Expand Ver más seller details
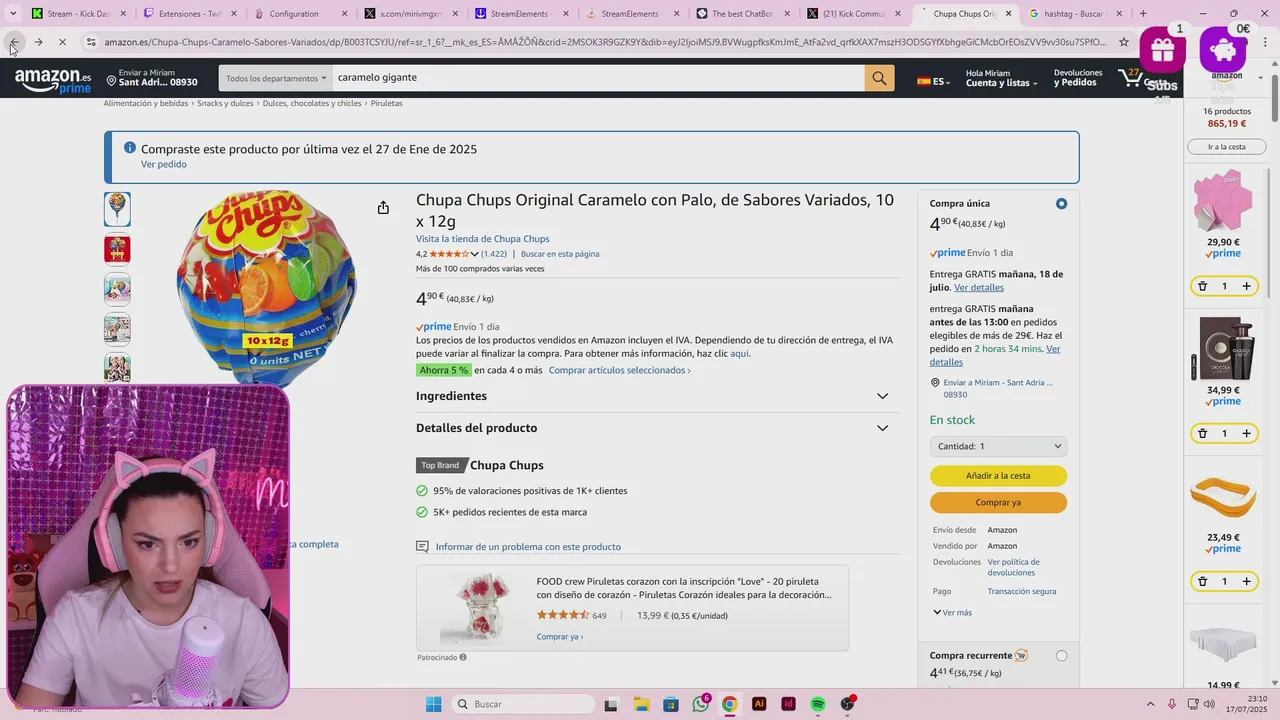The width and height of the screenshot is (1280, 720). click(953, 612)
